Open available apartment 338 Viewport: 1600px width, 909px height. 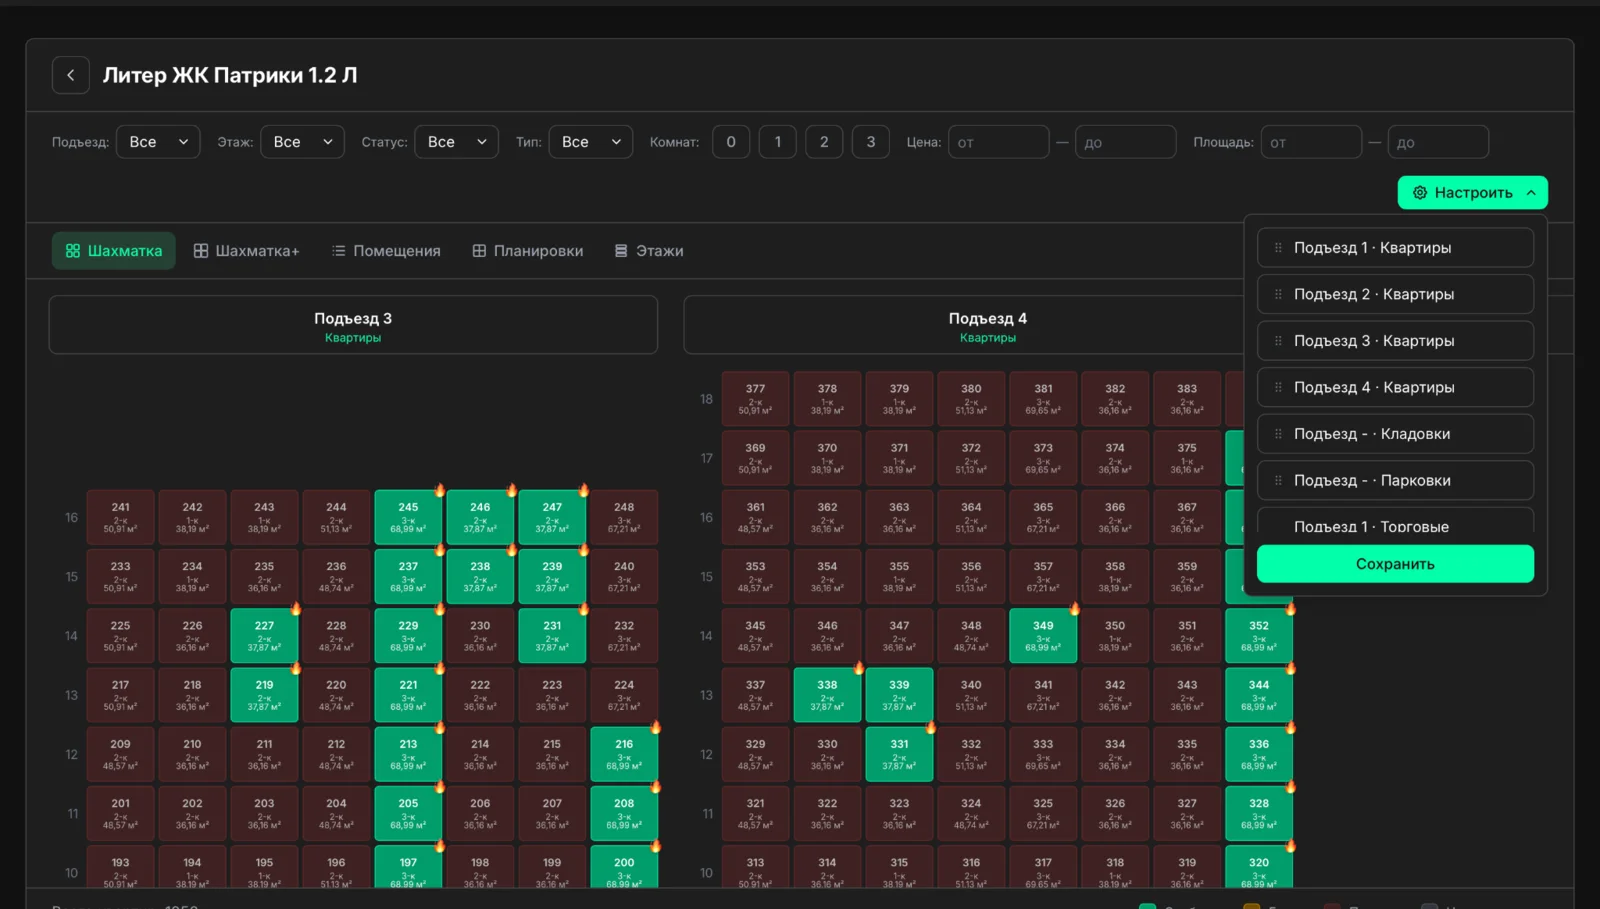coord(827,695)
